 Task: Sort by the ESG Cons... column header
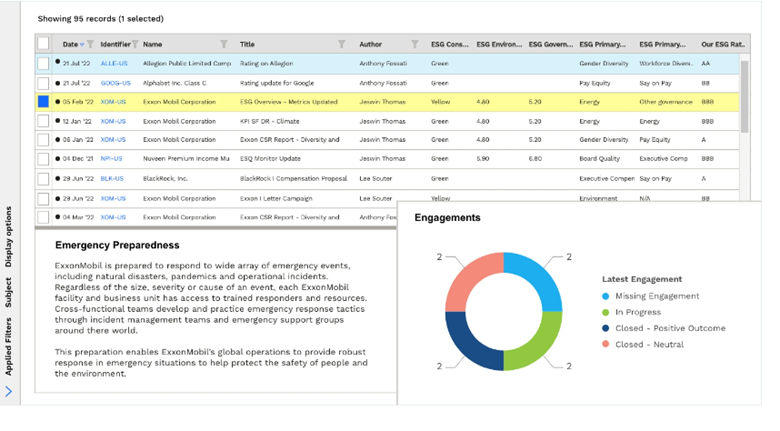450,44
